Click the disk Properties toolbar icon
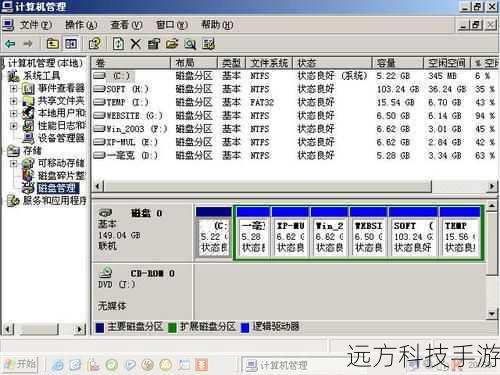This screenshot has height=375, width=500. (153, 44)
